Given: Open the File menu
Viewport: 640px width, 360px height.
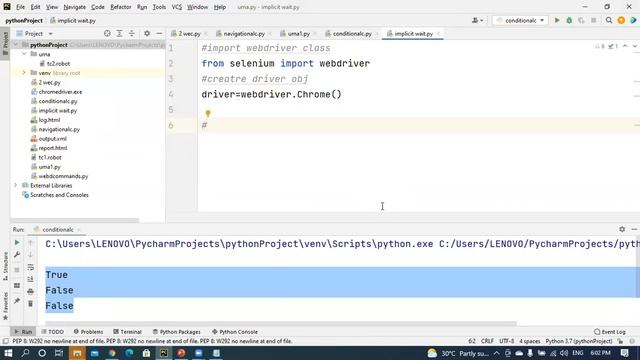Looking at the screenshot, I should pyautogui.click(x=20, y=7).
